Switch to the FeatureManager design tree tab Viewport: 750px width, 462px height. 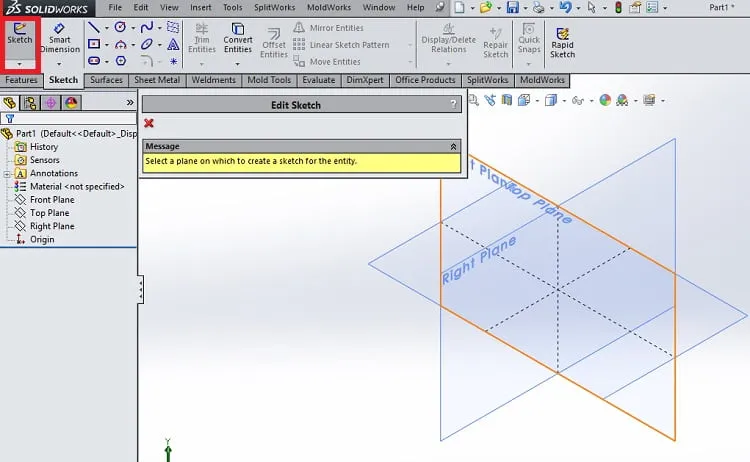coord(10,103)
